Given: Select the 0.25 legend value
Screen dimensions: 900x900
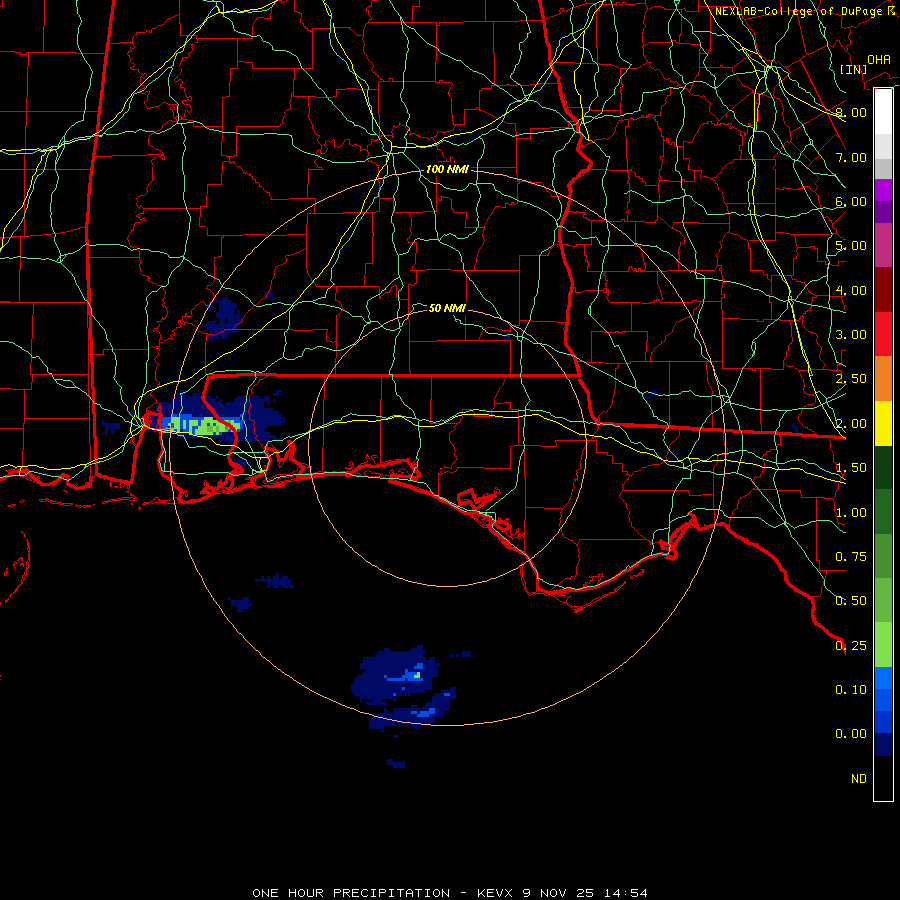Looking at the screenshot, I should click(851, 645).
